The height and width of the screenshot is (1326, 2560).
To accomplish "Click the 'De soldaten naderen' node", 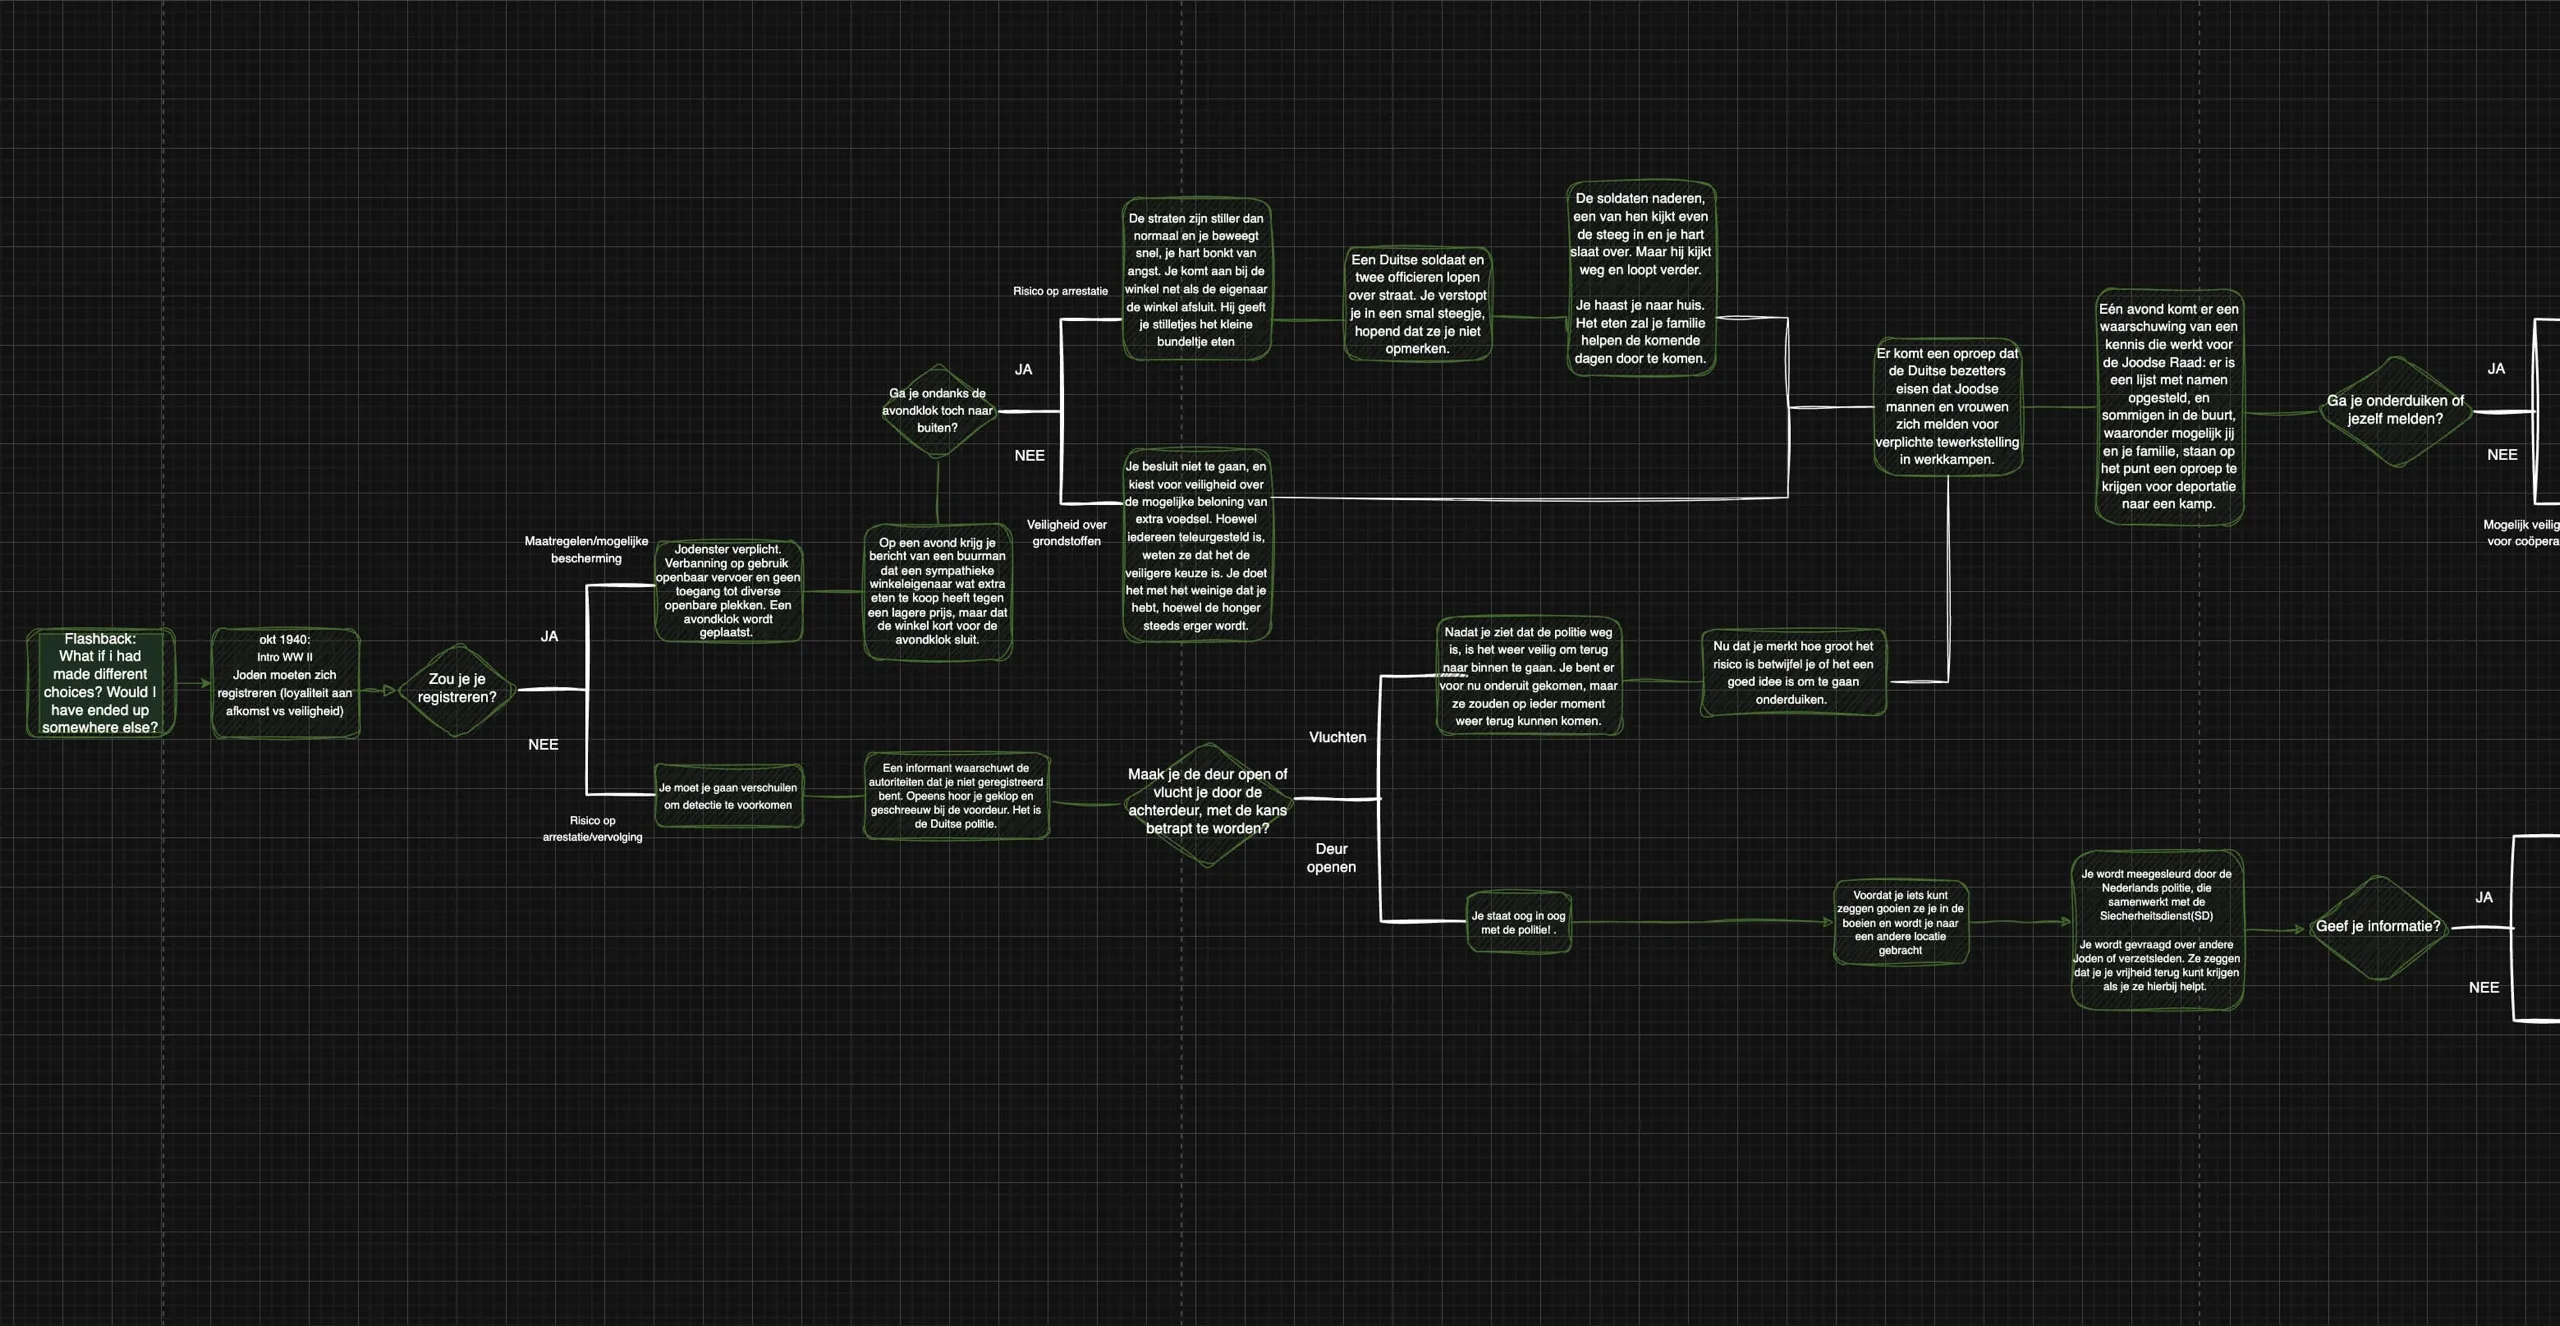I will tap(1641, 278).
